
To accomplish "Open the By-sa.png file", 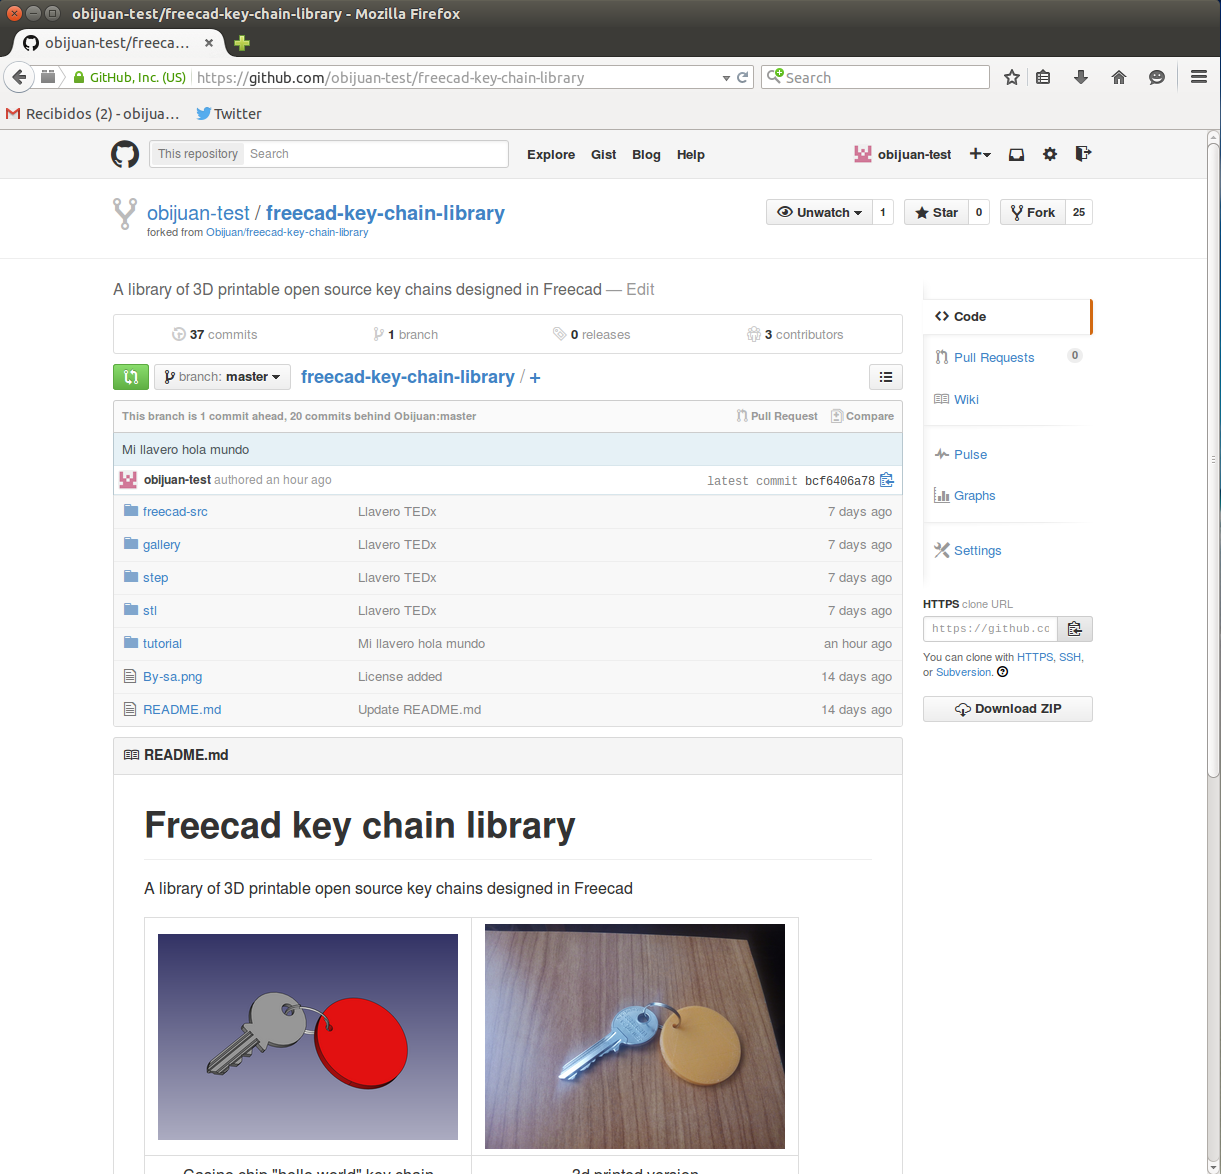I will coord(172,676).
